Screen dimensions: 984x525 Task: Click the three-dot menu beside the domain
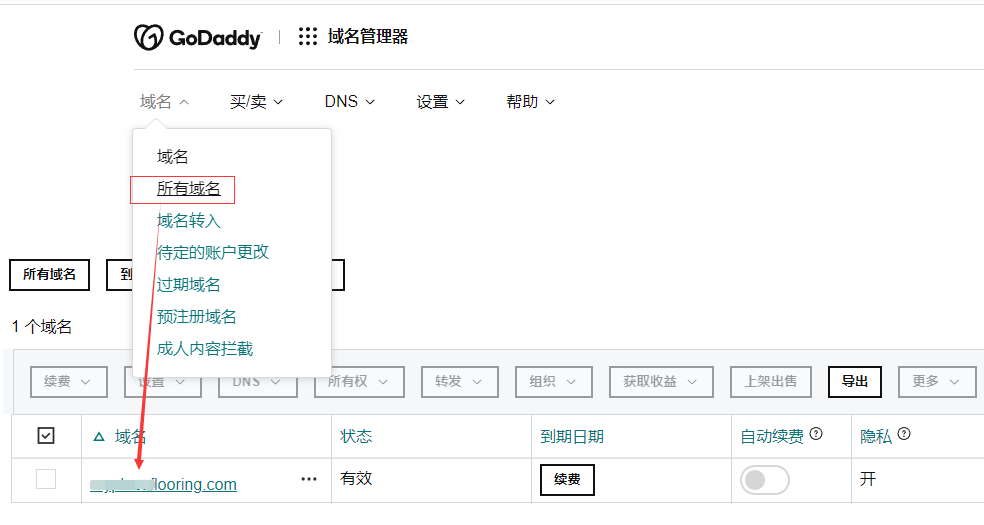(x=309, y=479)
